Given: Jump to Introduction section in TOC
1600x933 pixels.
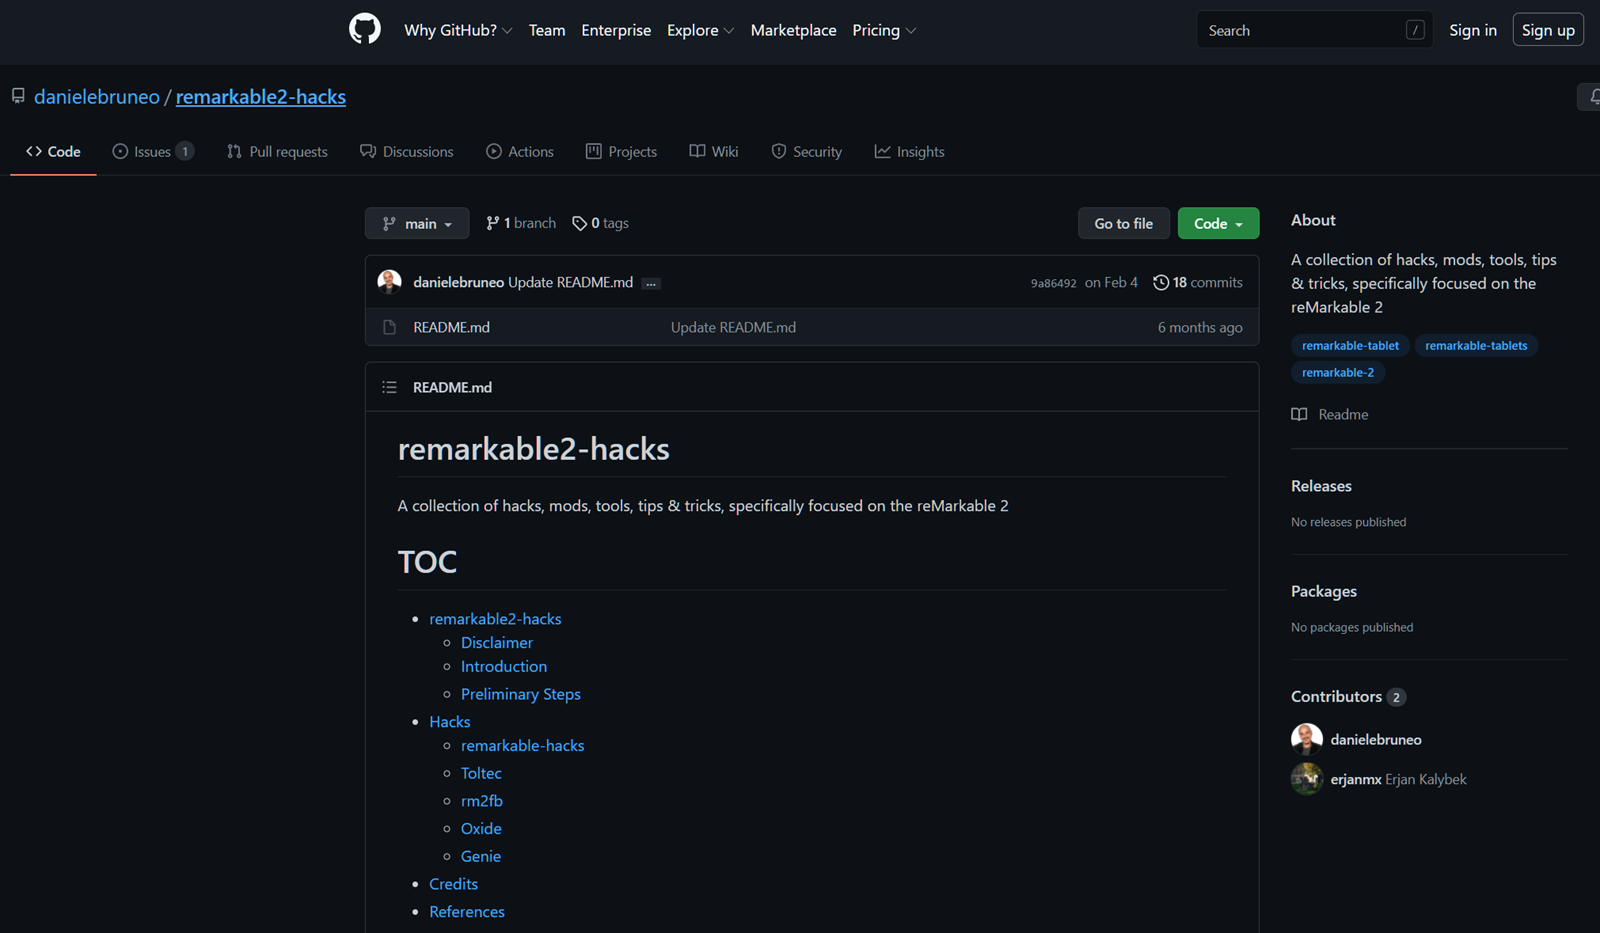Looking at the screenshot, I should click(x=504, y=666).
